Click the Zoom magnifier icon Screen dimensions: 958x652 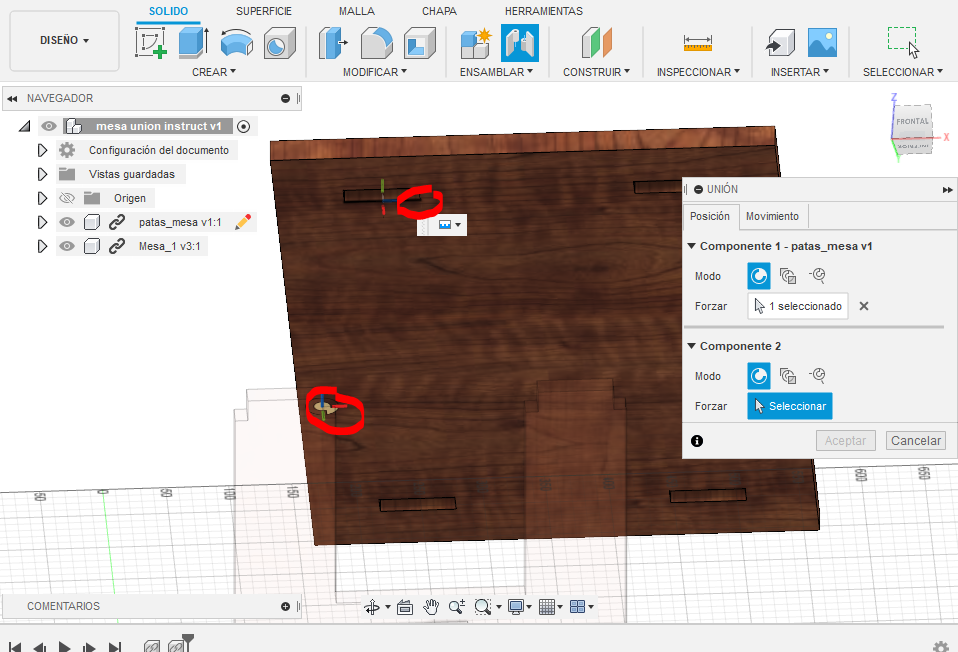(x=456, y=607)
